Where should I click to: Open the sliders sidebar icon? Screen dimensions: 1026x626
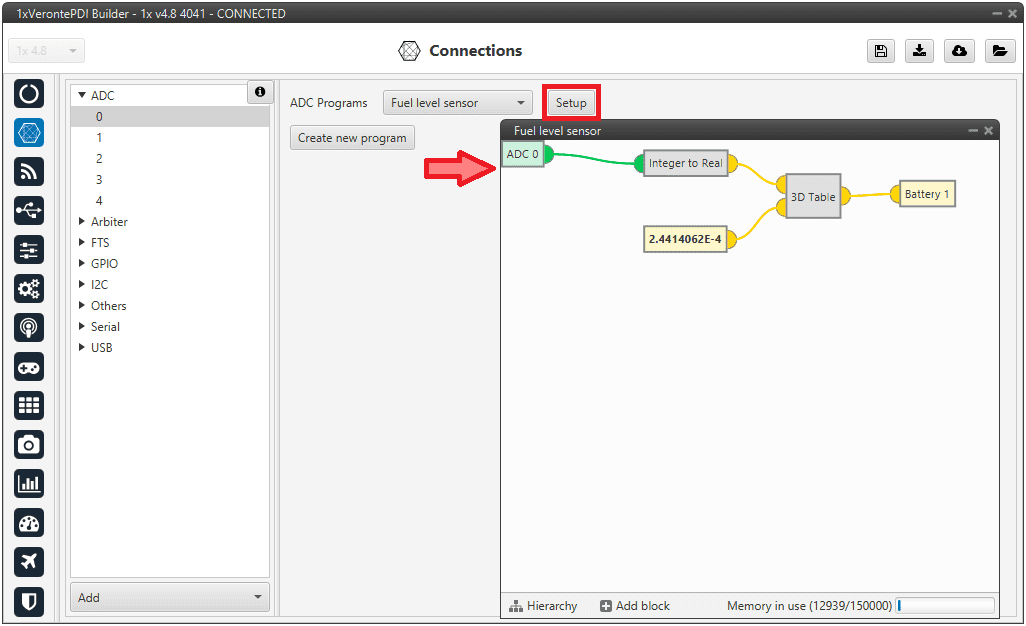pos(29,250)
